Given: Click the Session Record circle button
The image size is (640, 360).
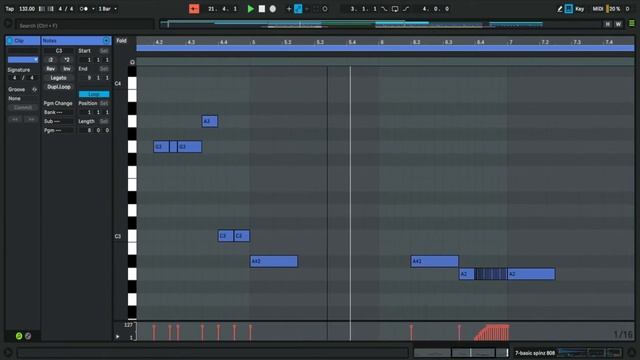Looking at the screenshot, I should pyautogui.click(x=325, y=9).
